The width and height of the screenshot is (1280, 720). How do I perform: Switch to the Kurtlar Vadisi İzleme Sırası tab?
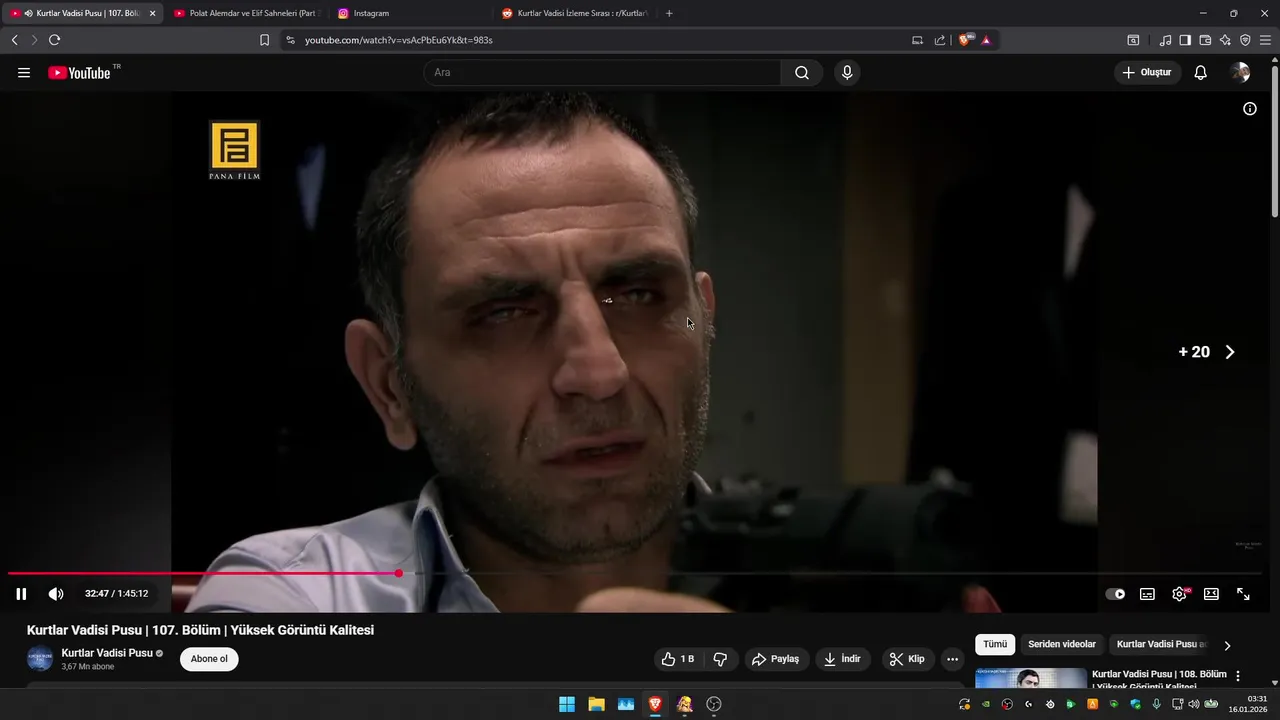coord(574,13)
